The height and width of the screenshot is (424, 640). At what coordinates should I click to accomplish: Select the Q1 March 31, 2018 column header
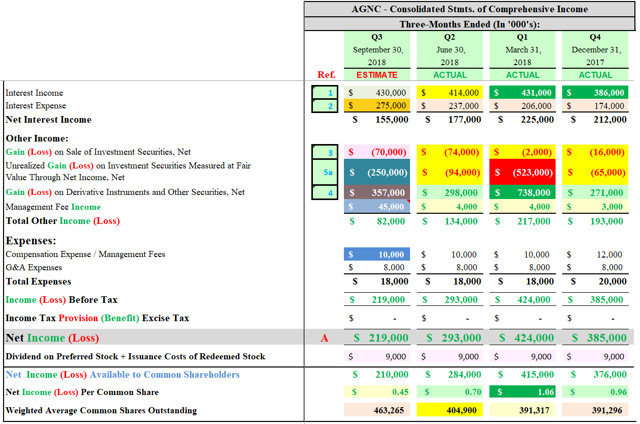(522, 50)
